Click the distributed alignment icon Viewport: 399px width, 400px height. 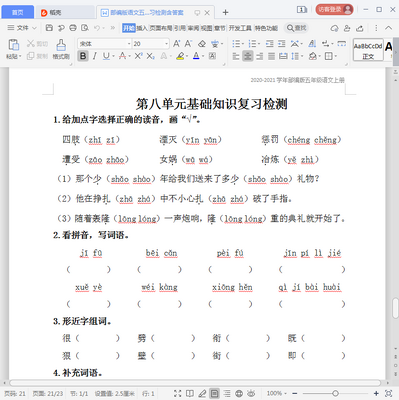(x=283, y=56)
